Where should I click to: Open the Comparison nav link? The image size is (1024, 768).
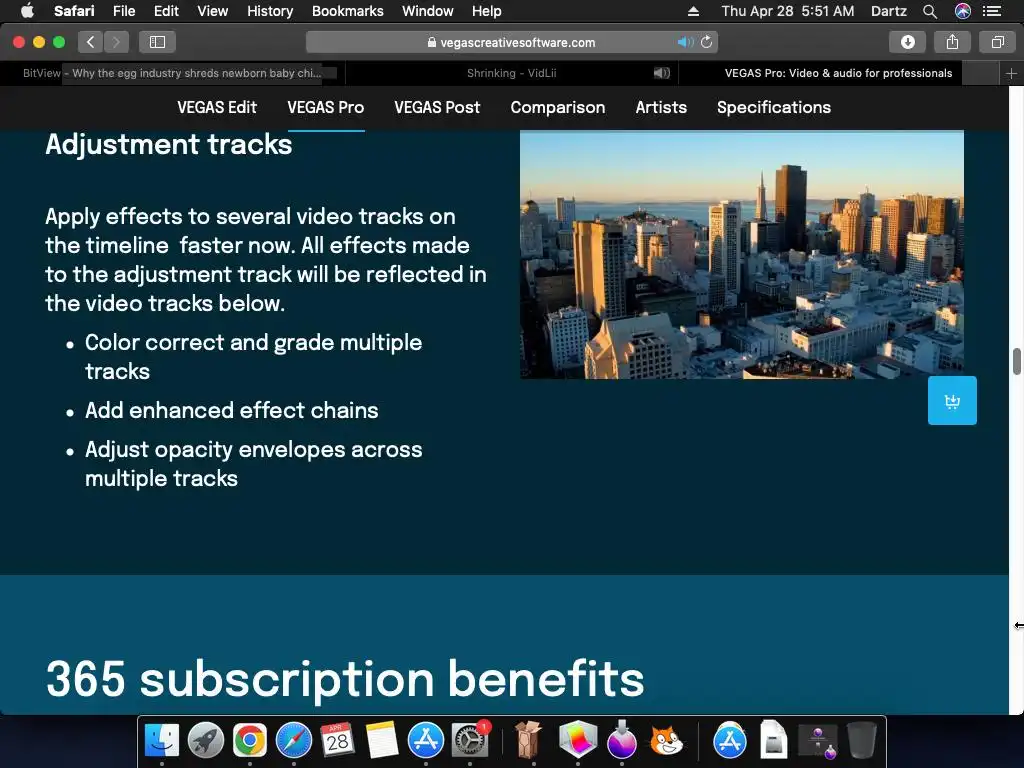point(558,108)
